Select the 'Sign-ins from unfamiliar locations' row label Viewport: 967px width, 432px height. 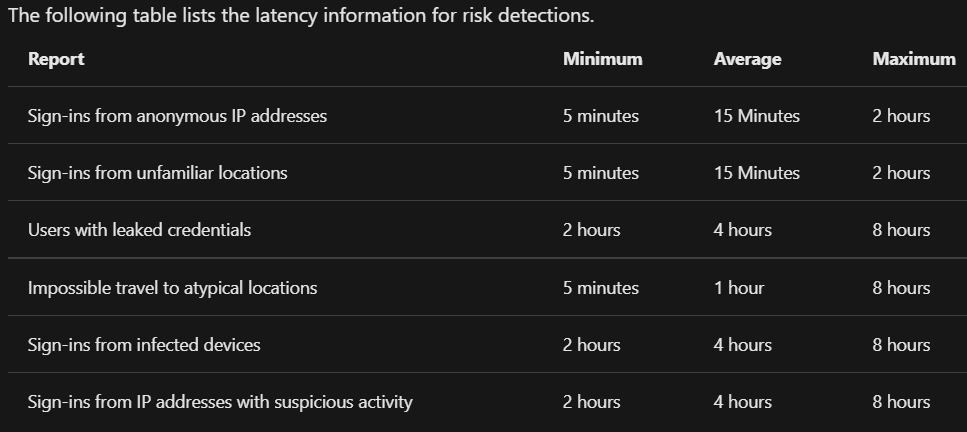[157, 173]
